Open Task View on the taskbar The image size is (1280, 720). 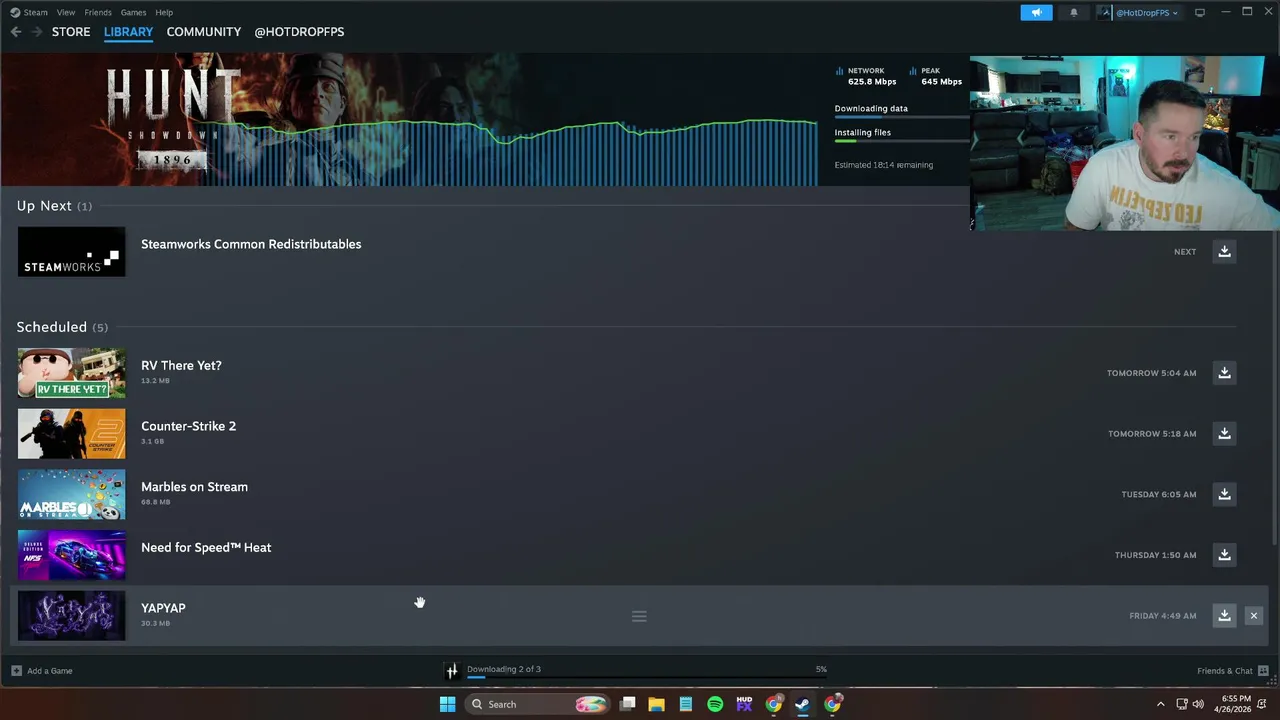pos(627,704)
